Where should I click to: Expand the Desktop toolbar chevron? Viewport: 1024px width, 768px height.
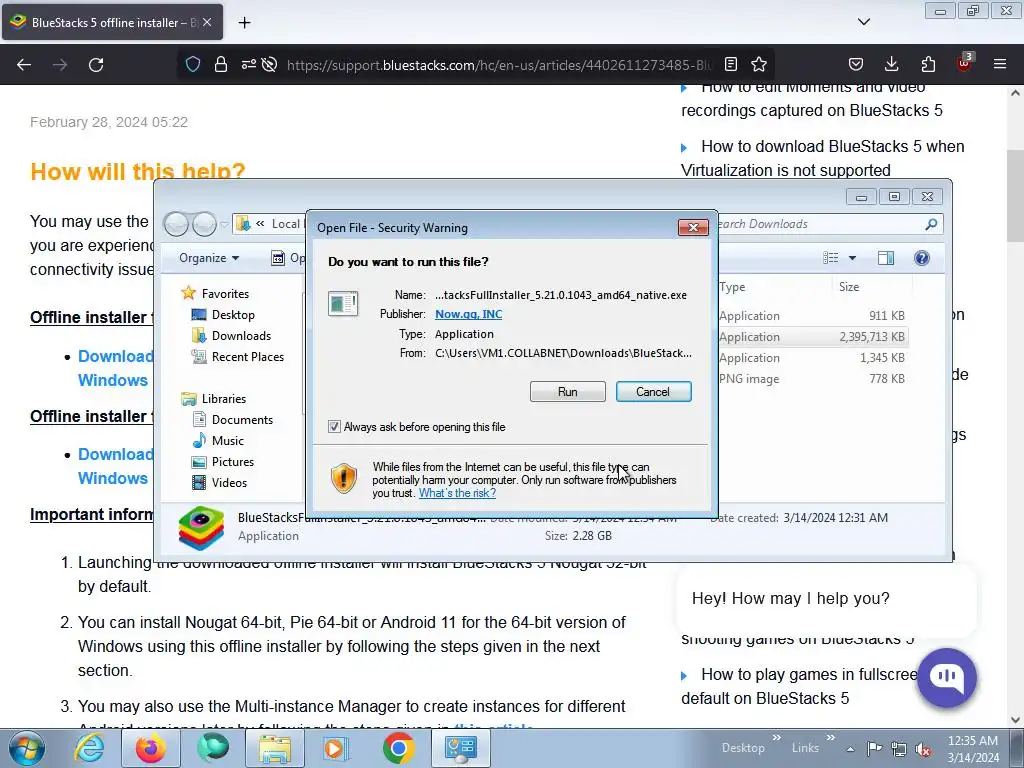pyautogui.click(x=776, y=738)
